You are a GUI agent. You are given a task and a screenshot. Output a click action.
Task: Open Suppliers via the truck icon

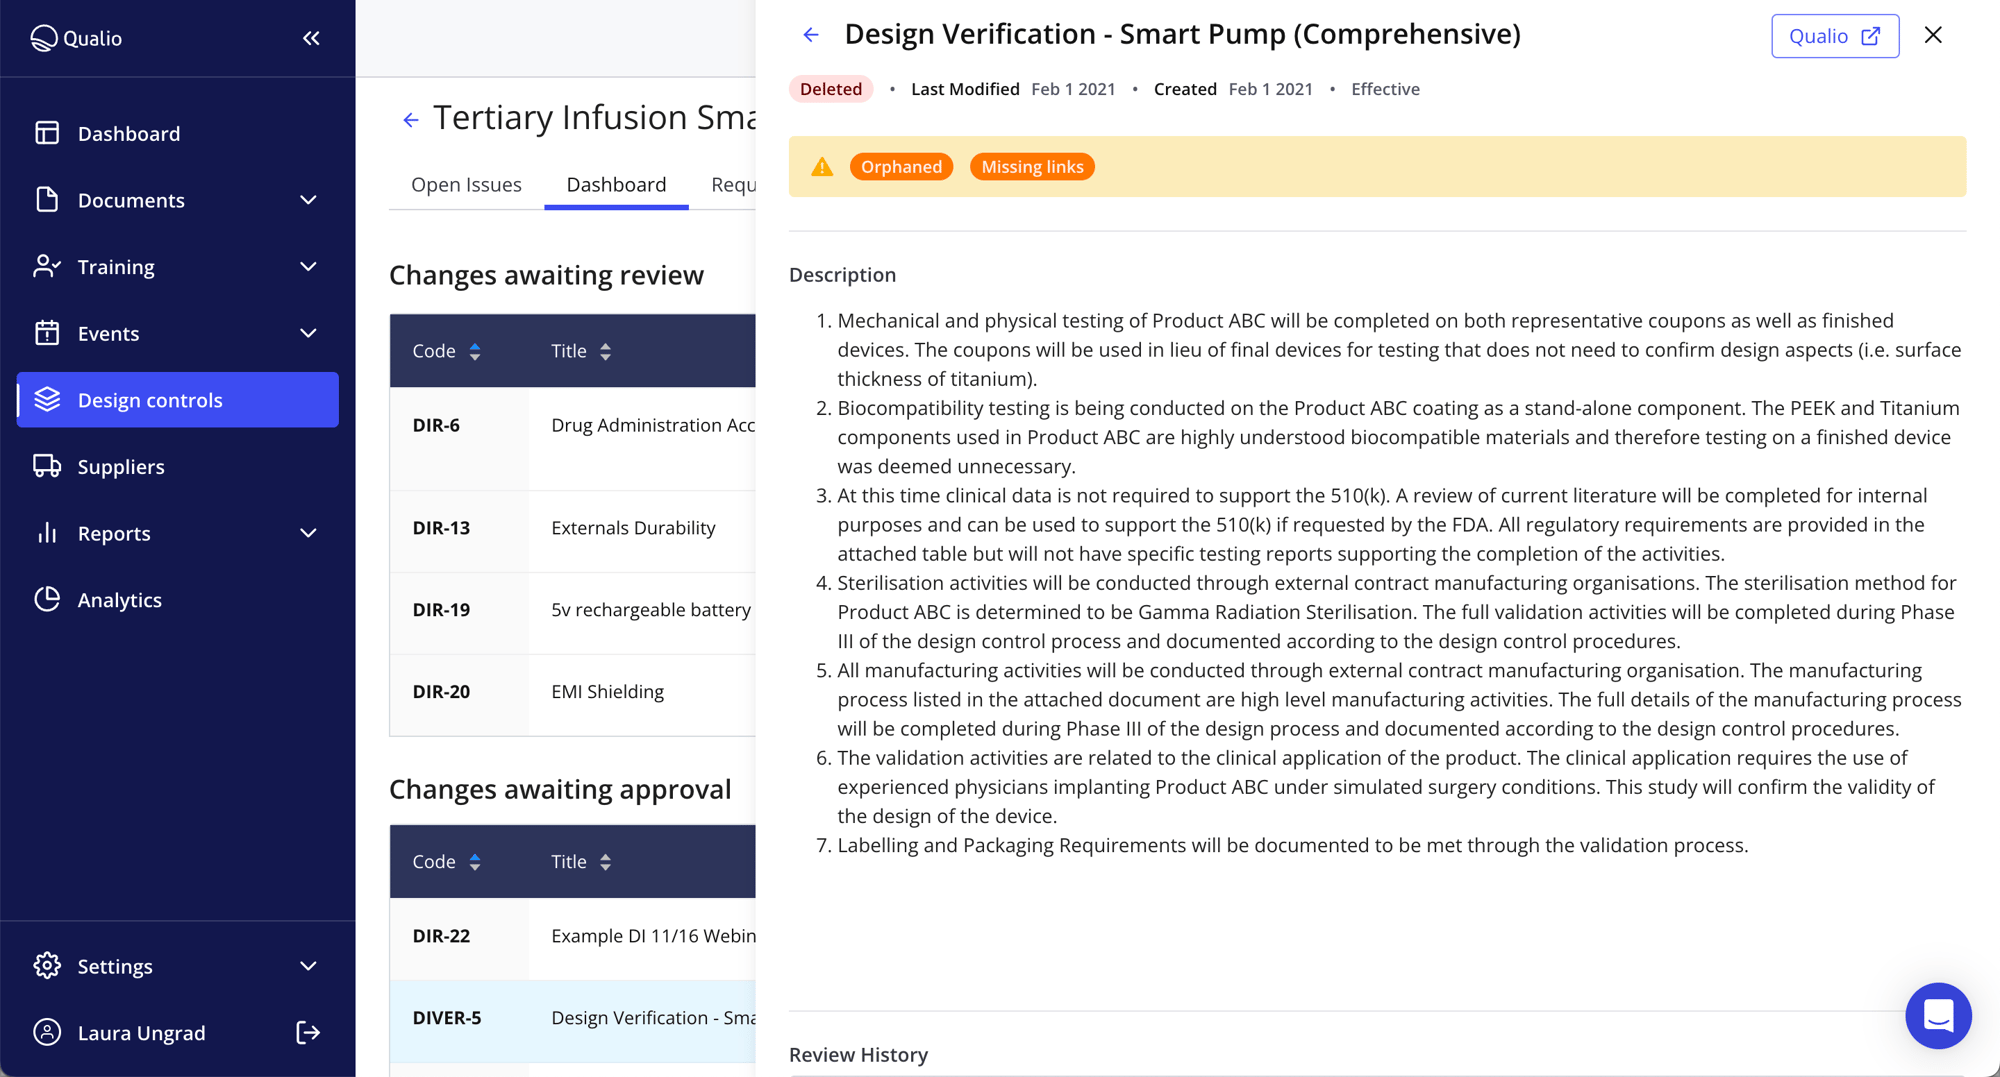click(47, 466)
